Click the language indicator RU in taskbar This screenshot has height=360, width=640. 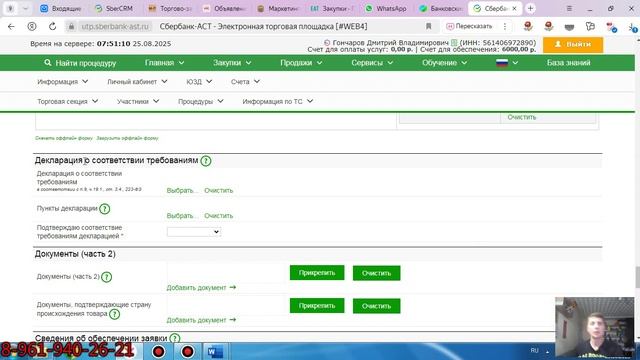pos(534,351)
